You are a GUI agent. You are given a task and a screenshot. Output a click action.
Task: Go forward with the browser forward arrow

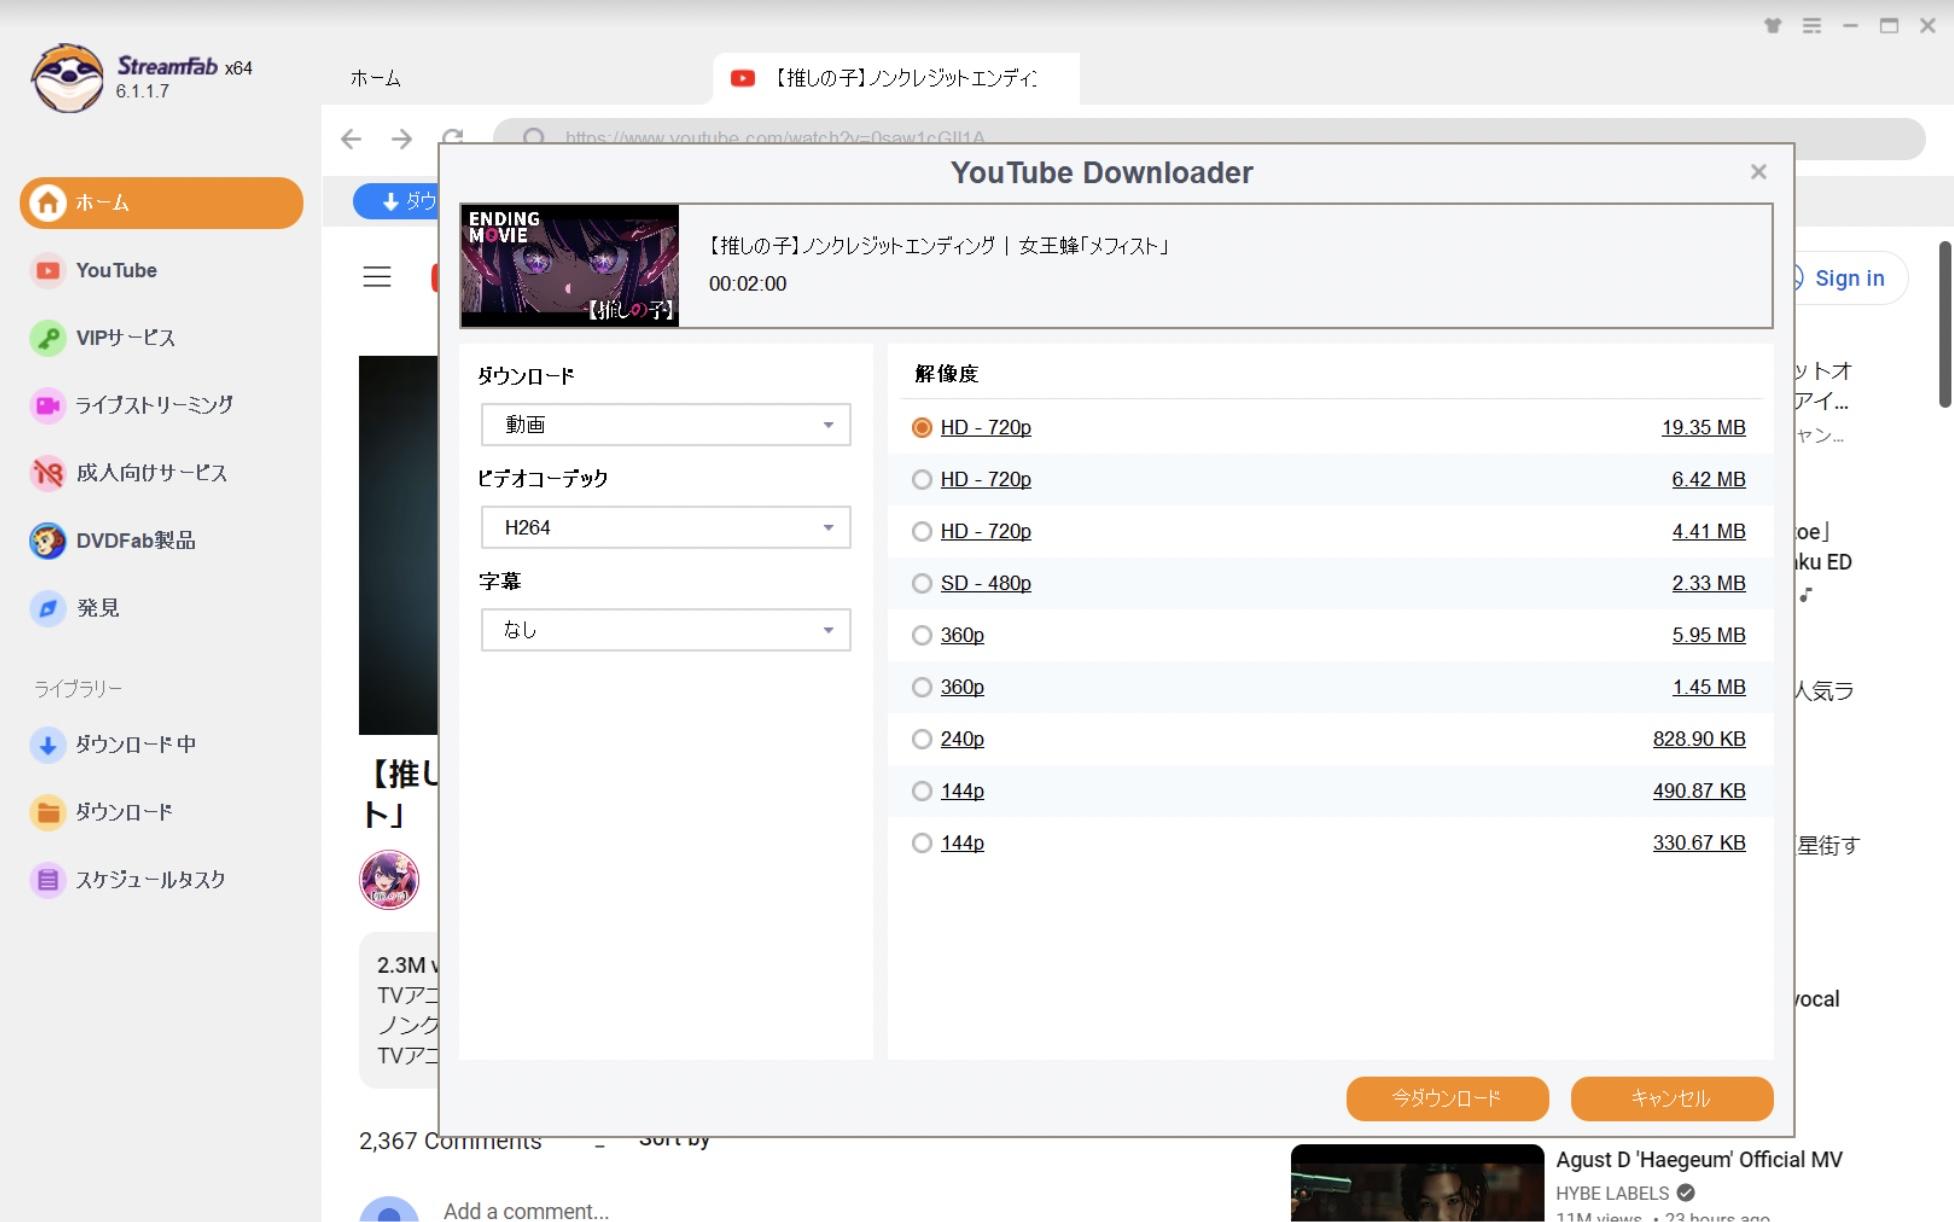pyautogui.click(x=402, y=139)
